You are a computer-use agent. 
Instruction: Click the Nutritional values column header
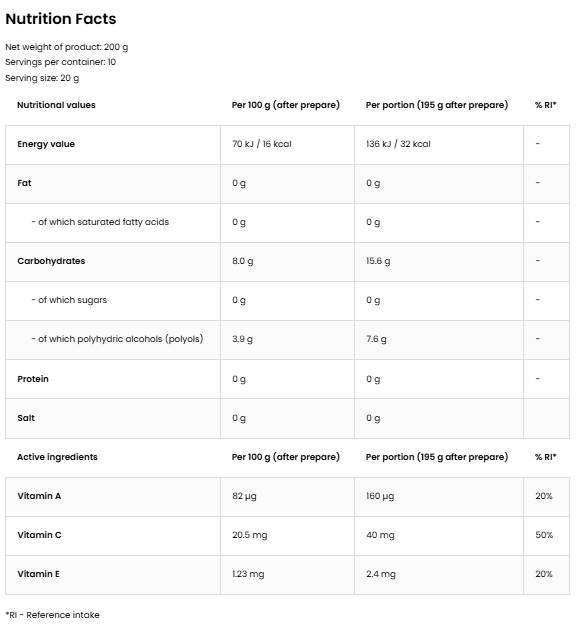pyautogui.click(x=56, y=105)
